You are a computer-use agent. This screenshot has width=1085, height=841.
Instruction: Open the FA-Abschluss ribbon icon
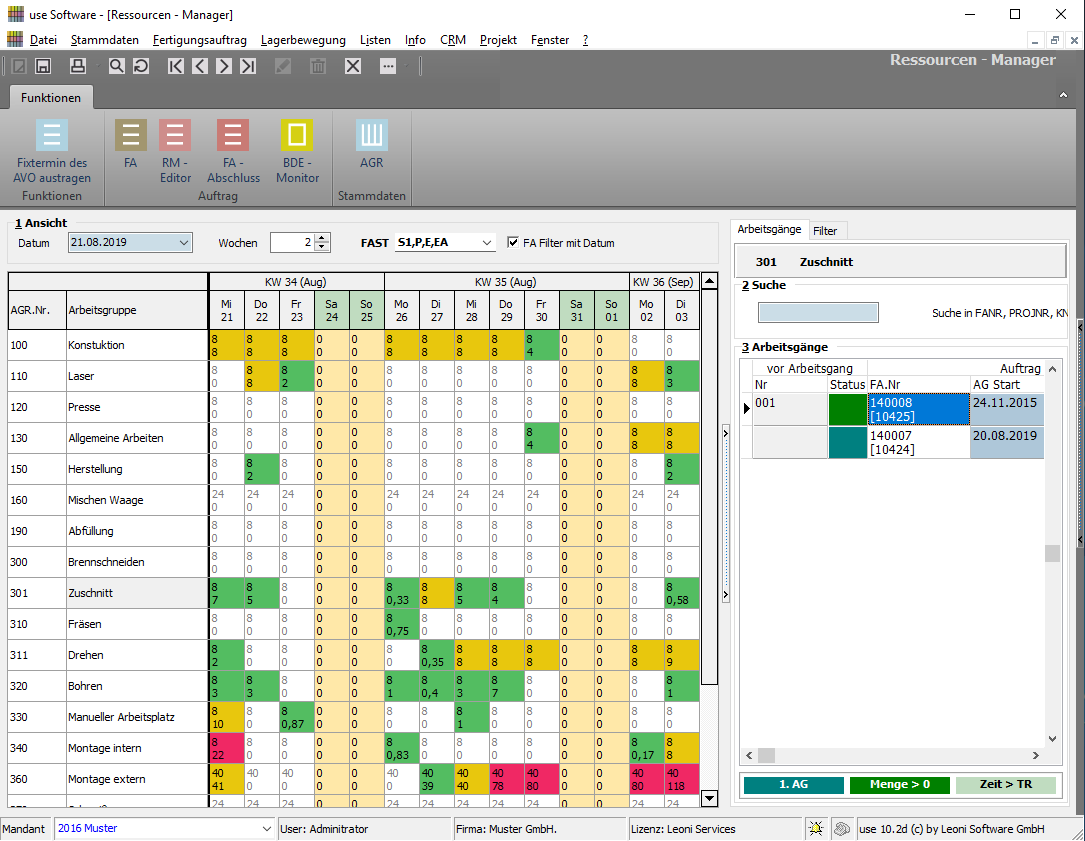[x=233, y=135]
